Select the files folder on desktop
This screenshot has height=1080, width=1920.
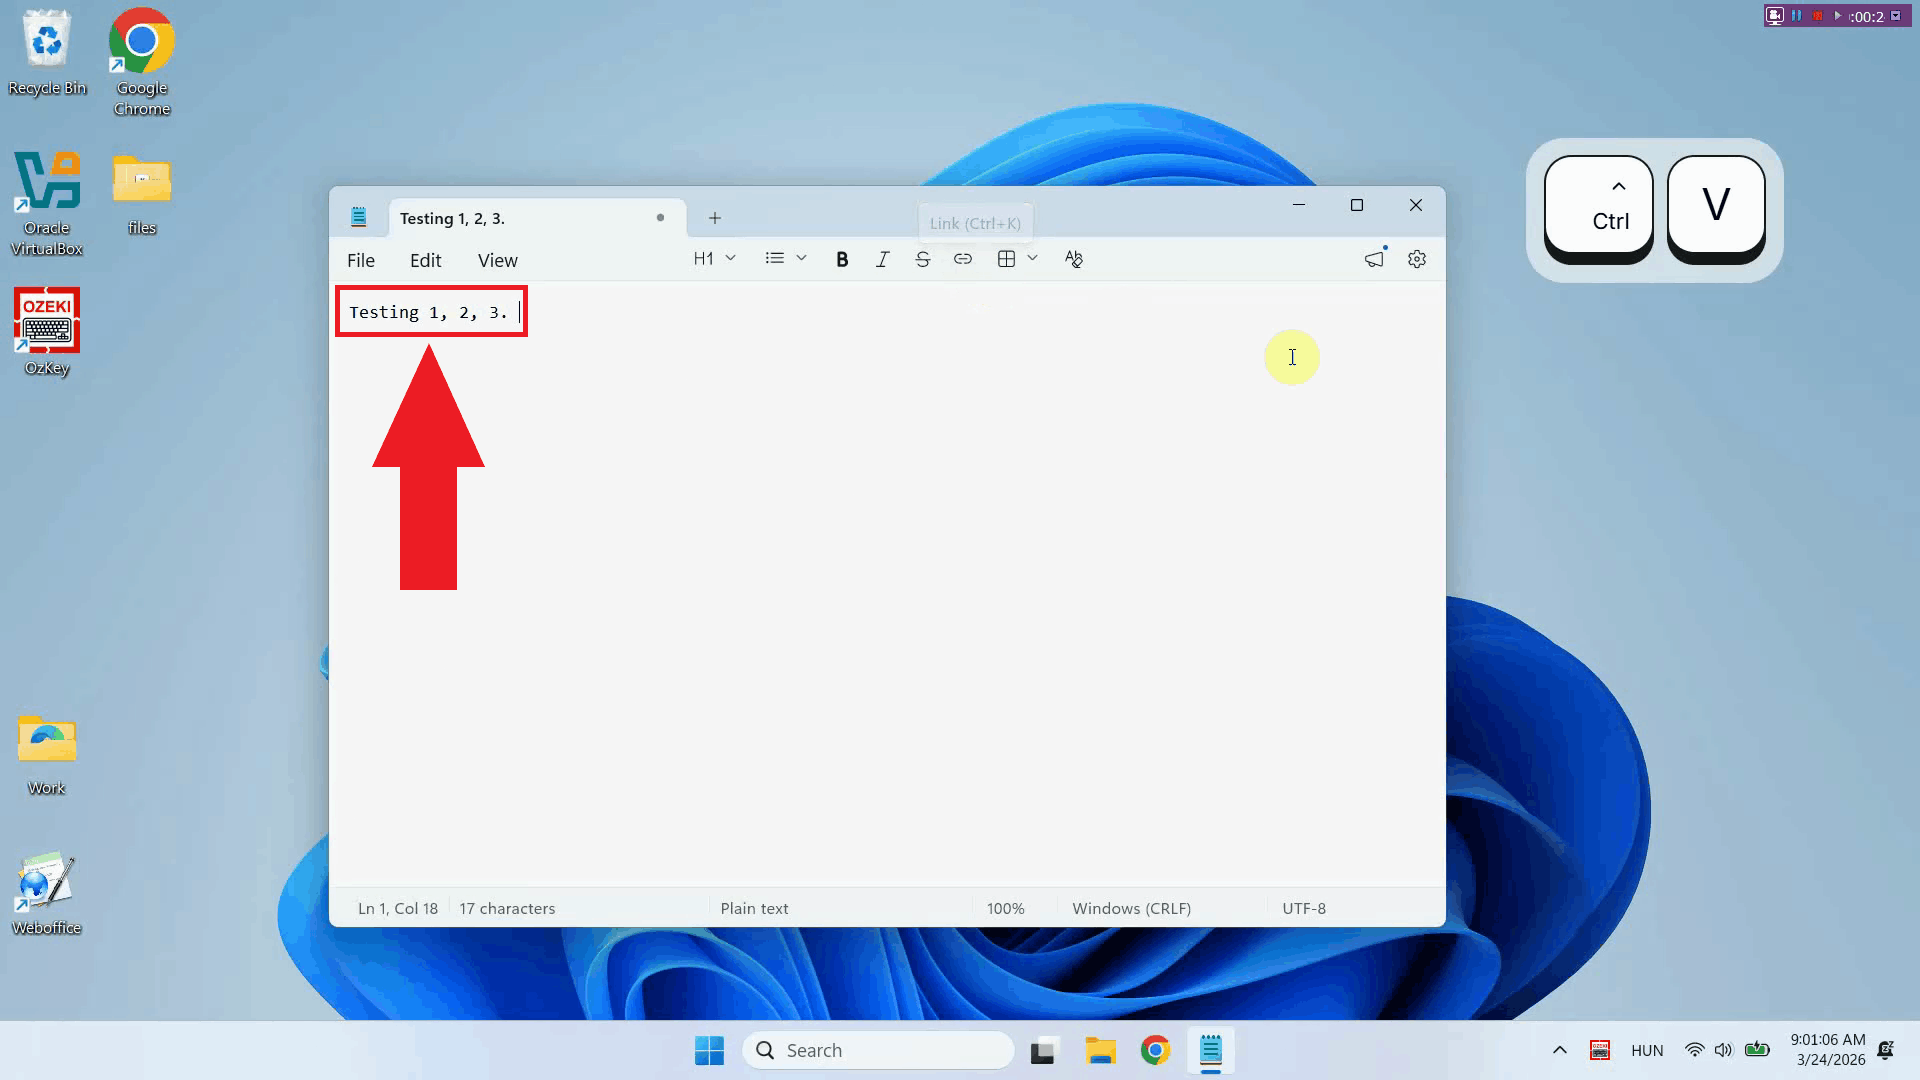[x=142, y=194]
